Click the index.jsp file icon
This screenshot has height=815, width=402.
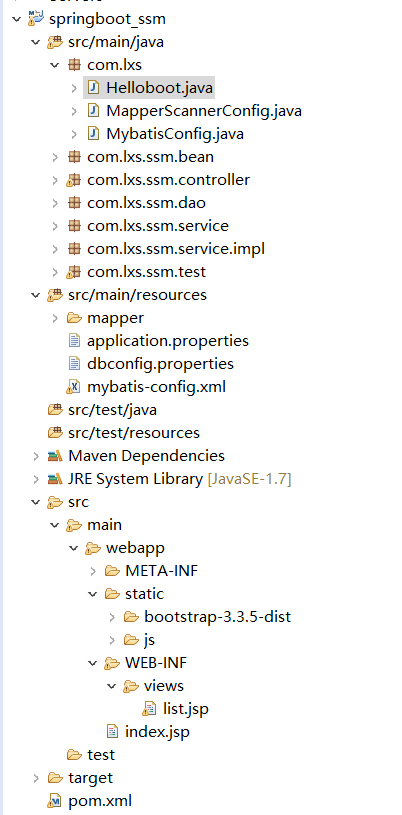coord(112,731)
